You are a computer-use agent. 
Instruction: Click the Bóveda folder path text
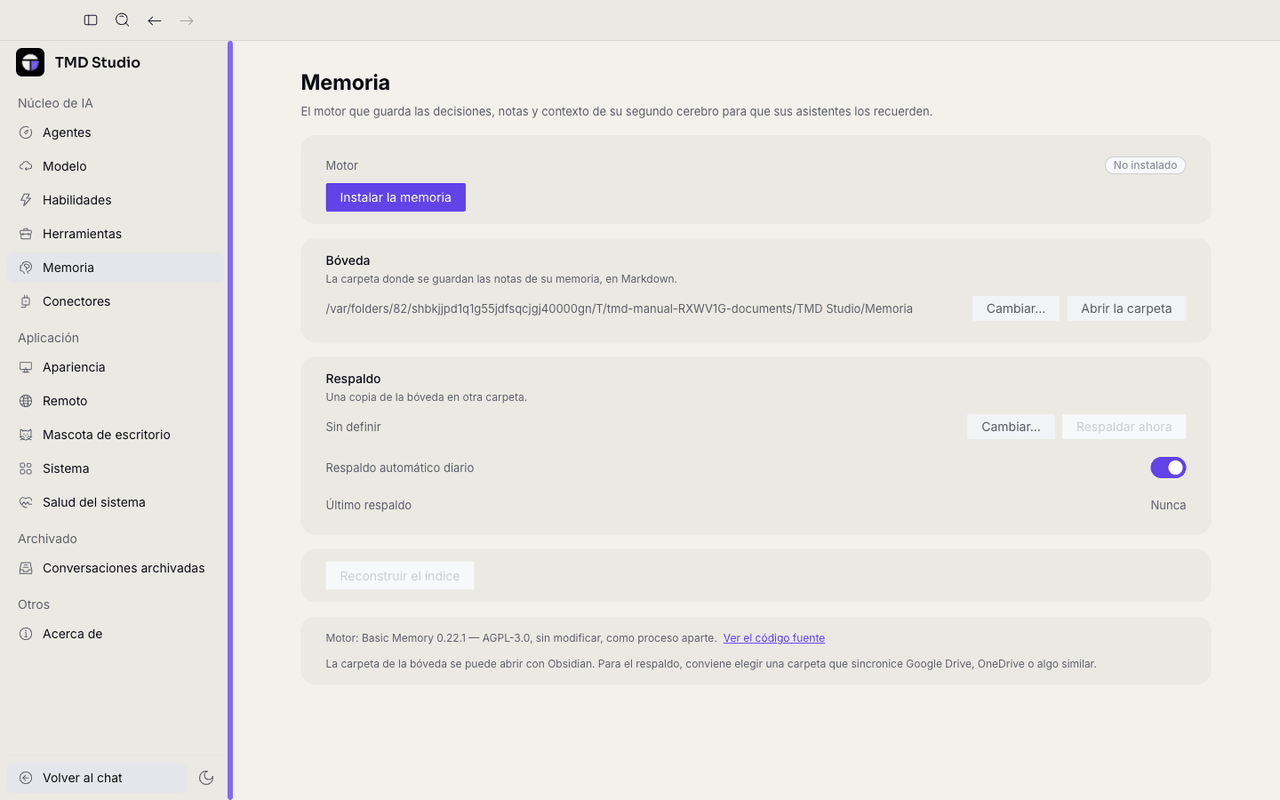click(x=619, y=309)
